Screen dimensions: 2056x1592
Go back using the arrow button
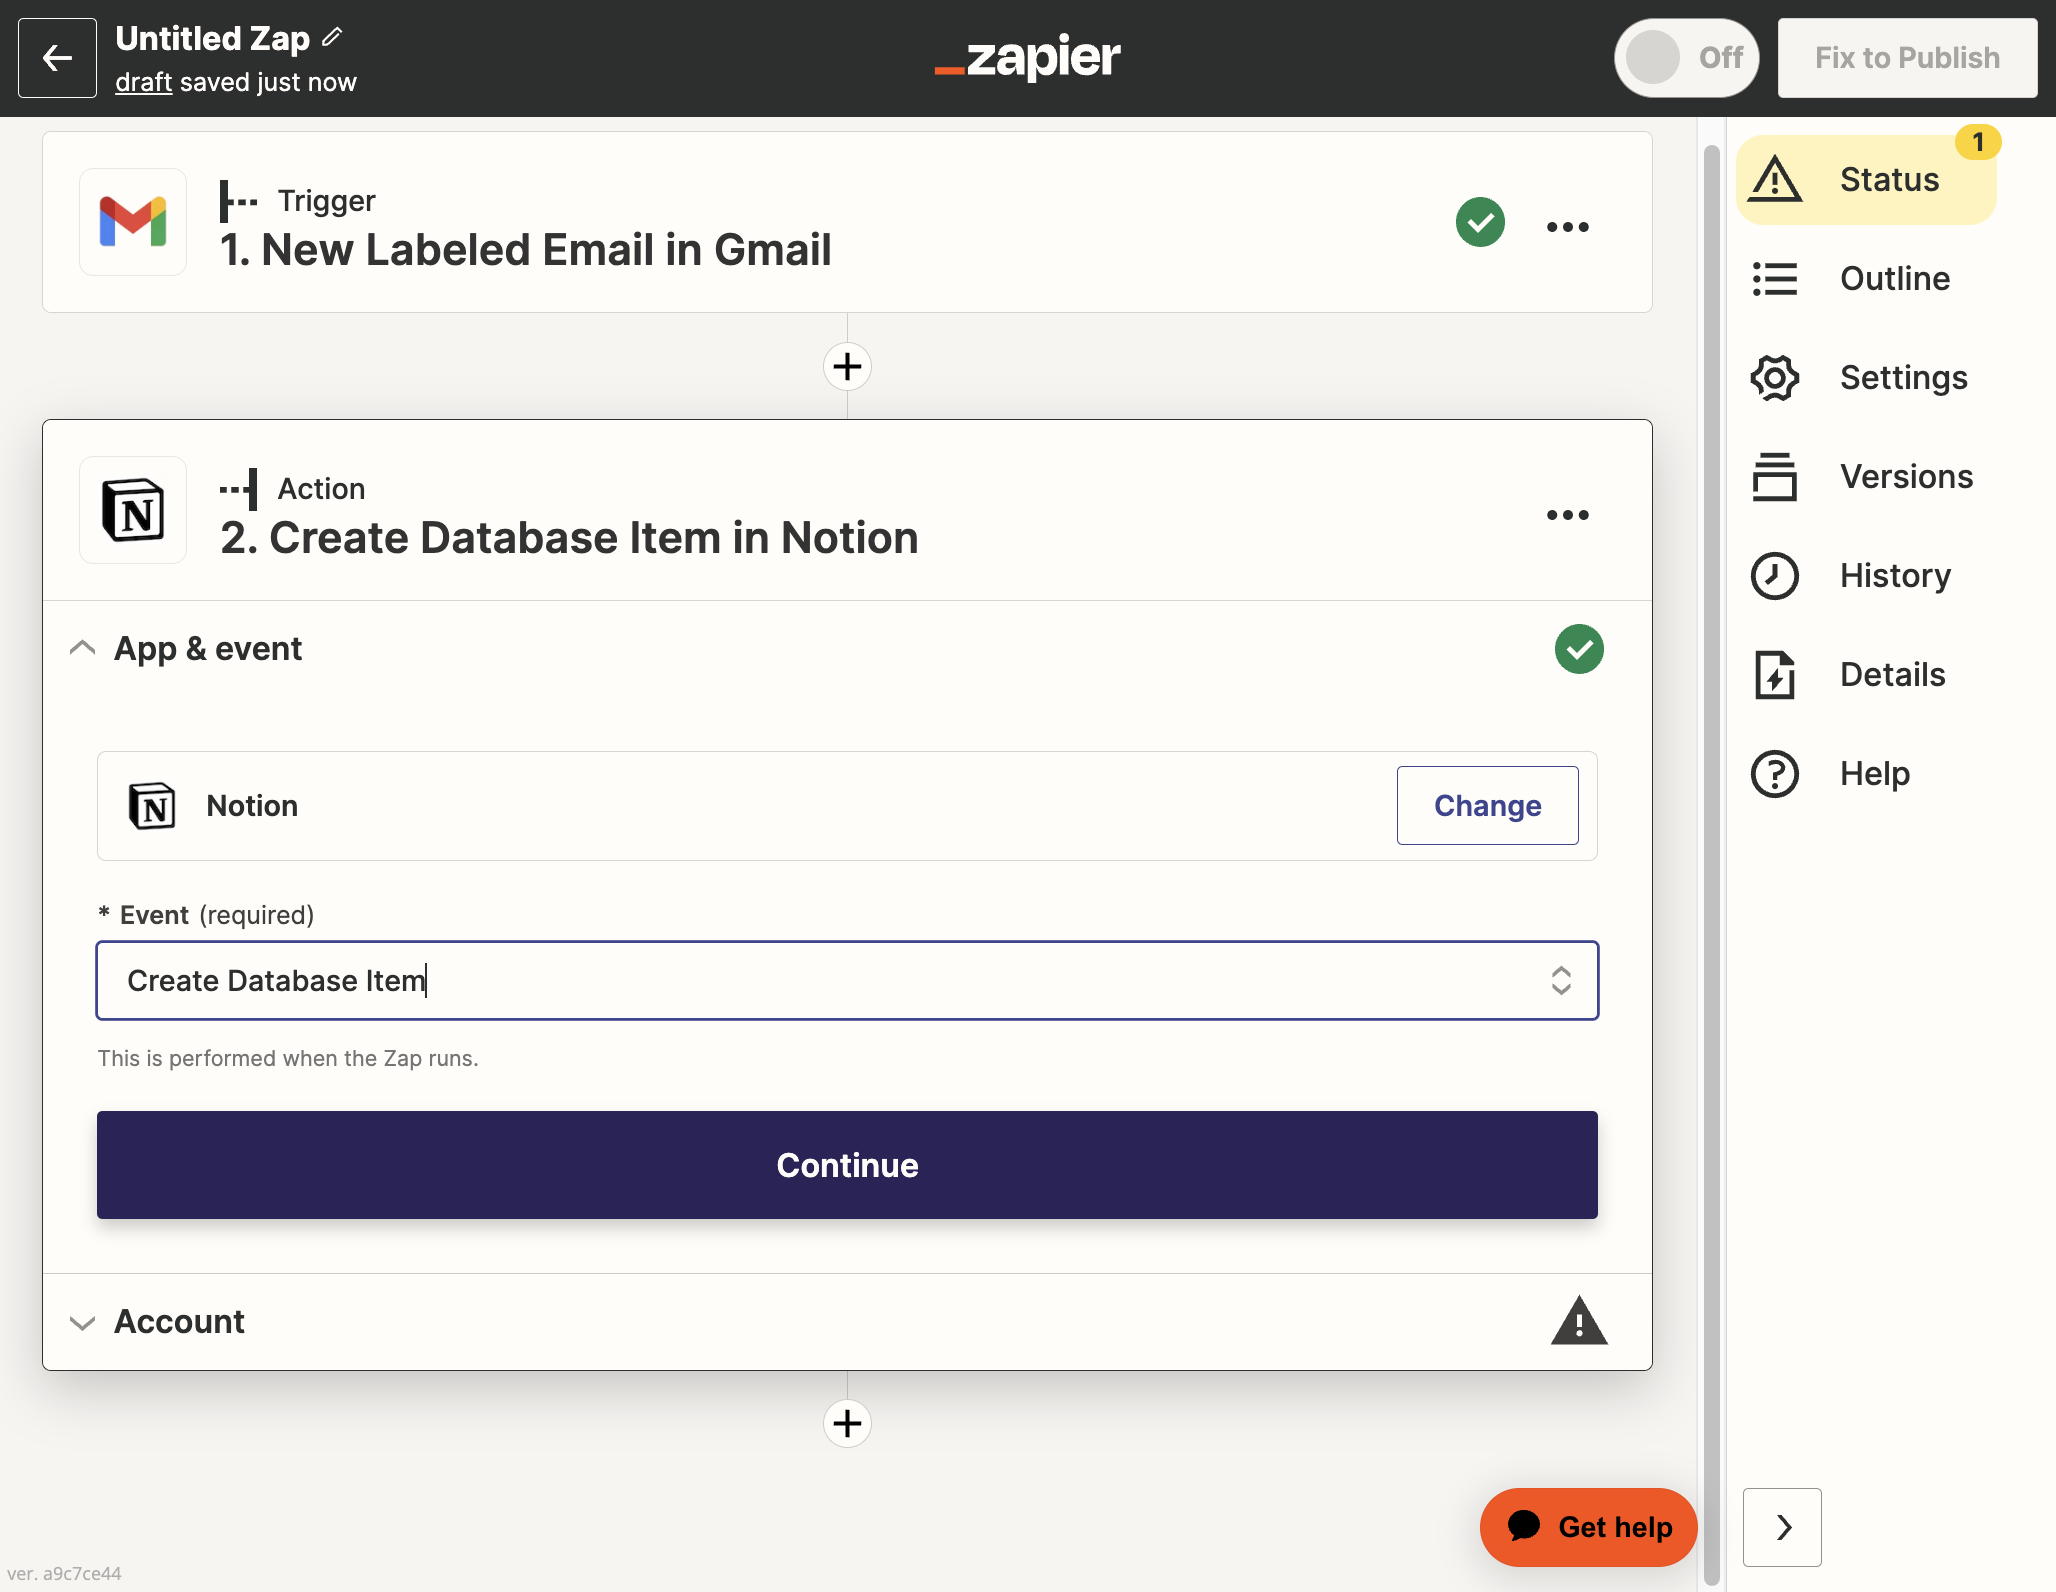(57, 58)
